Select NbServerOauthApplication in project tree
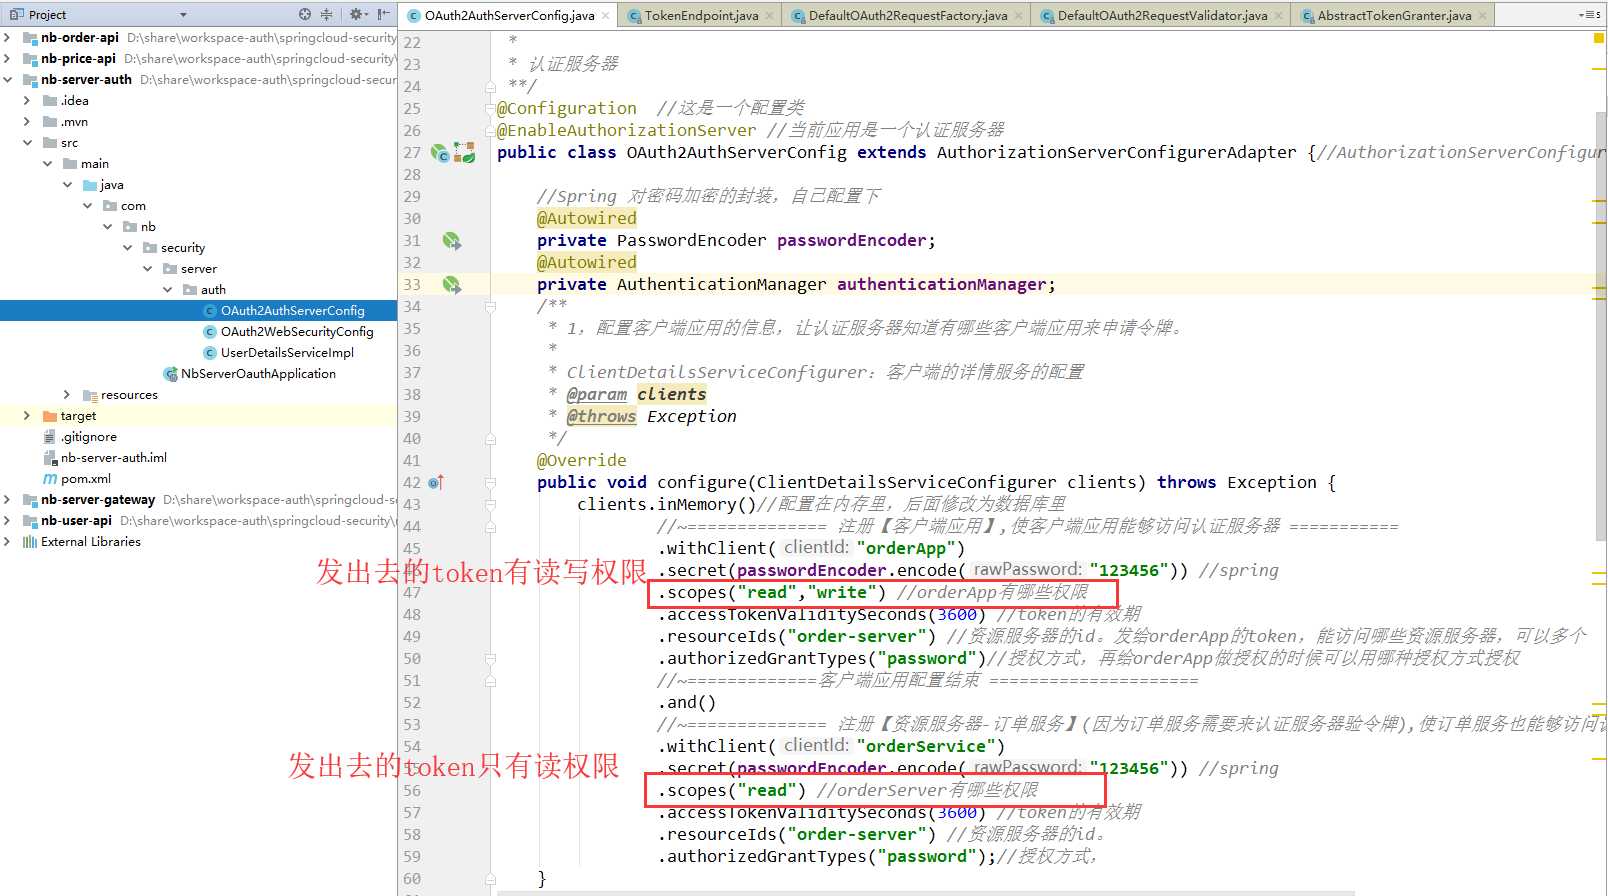1608x896 pixels. click(x=258, y=373)
